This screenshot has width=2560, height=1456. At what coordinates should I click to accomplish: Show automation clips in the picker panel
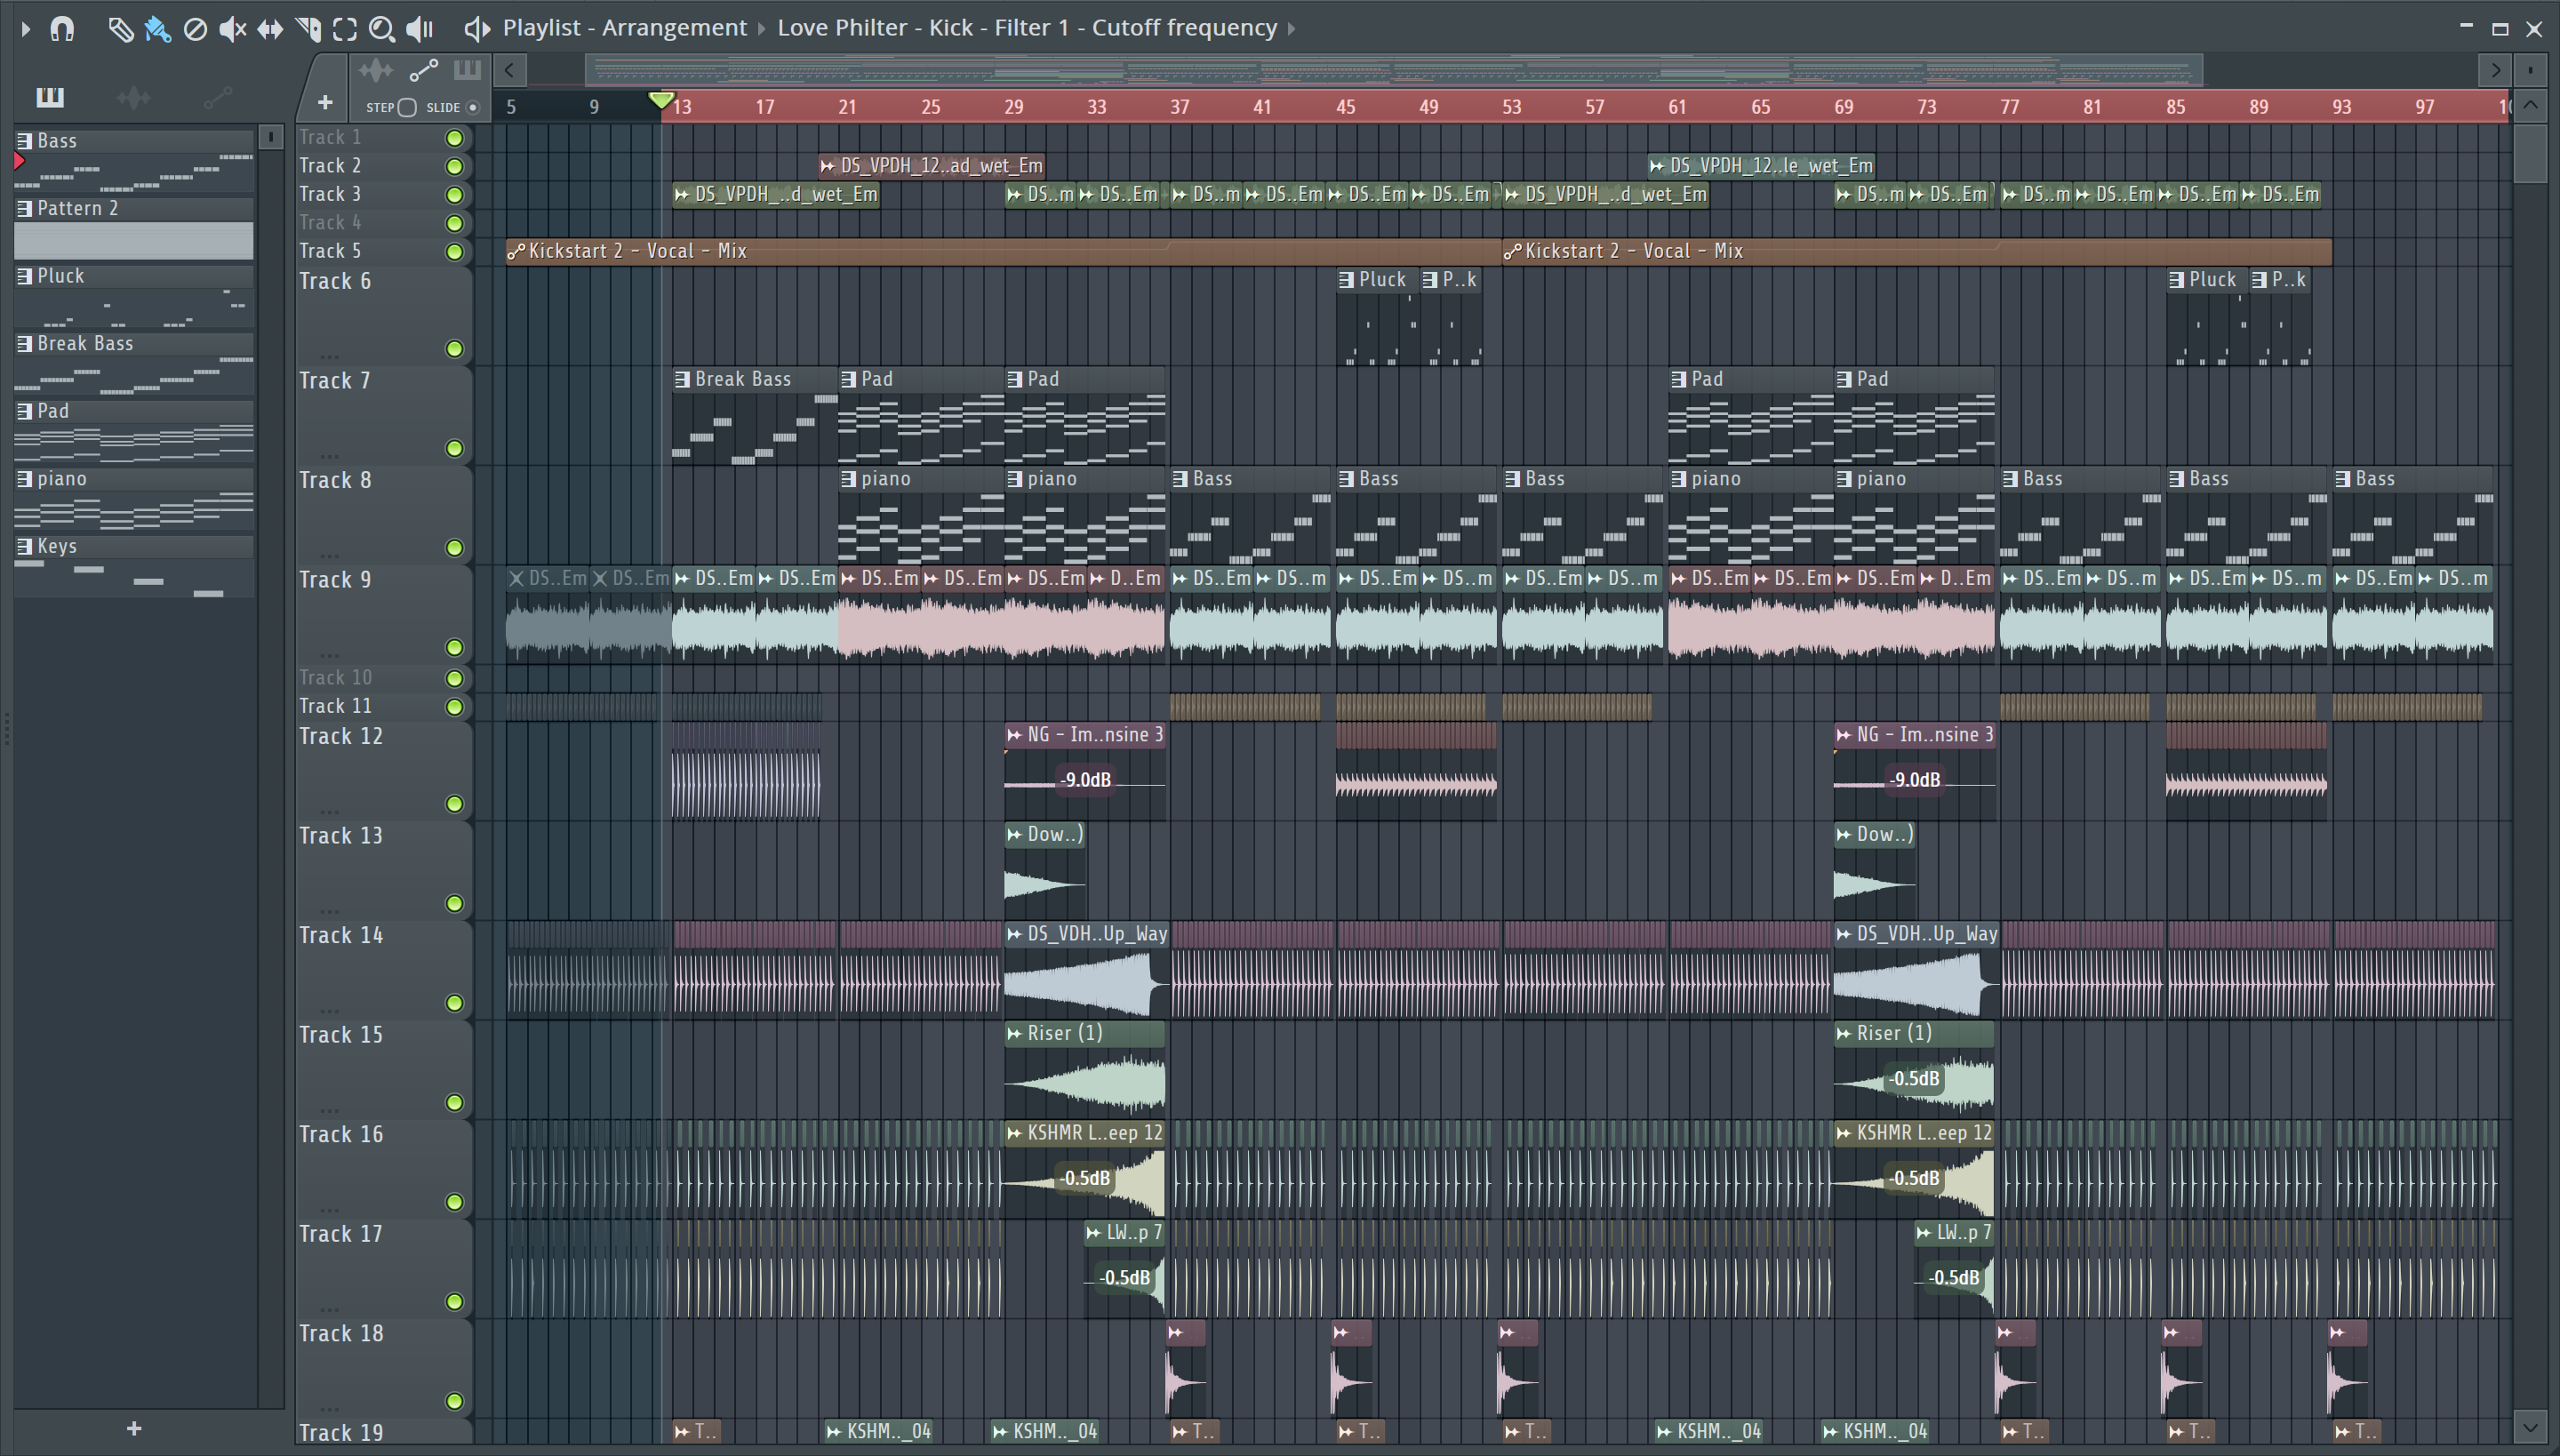[x=217, y=97]
